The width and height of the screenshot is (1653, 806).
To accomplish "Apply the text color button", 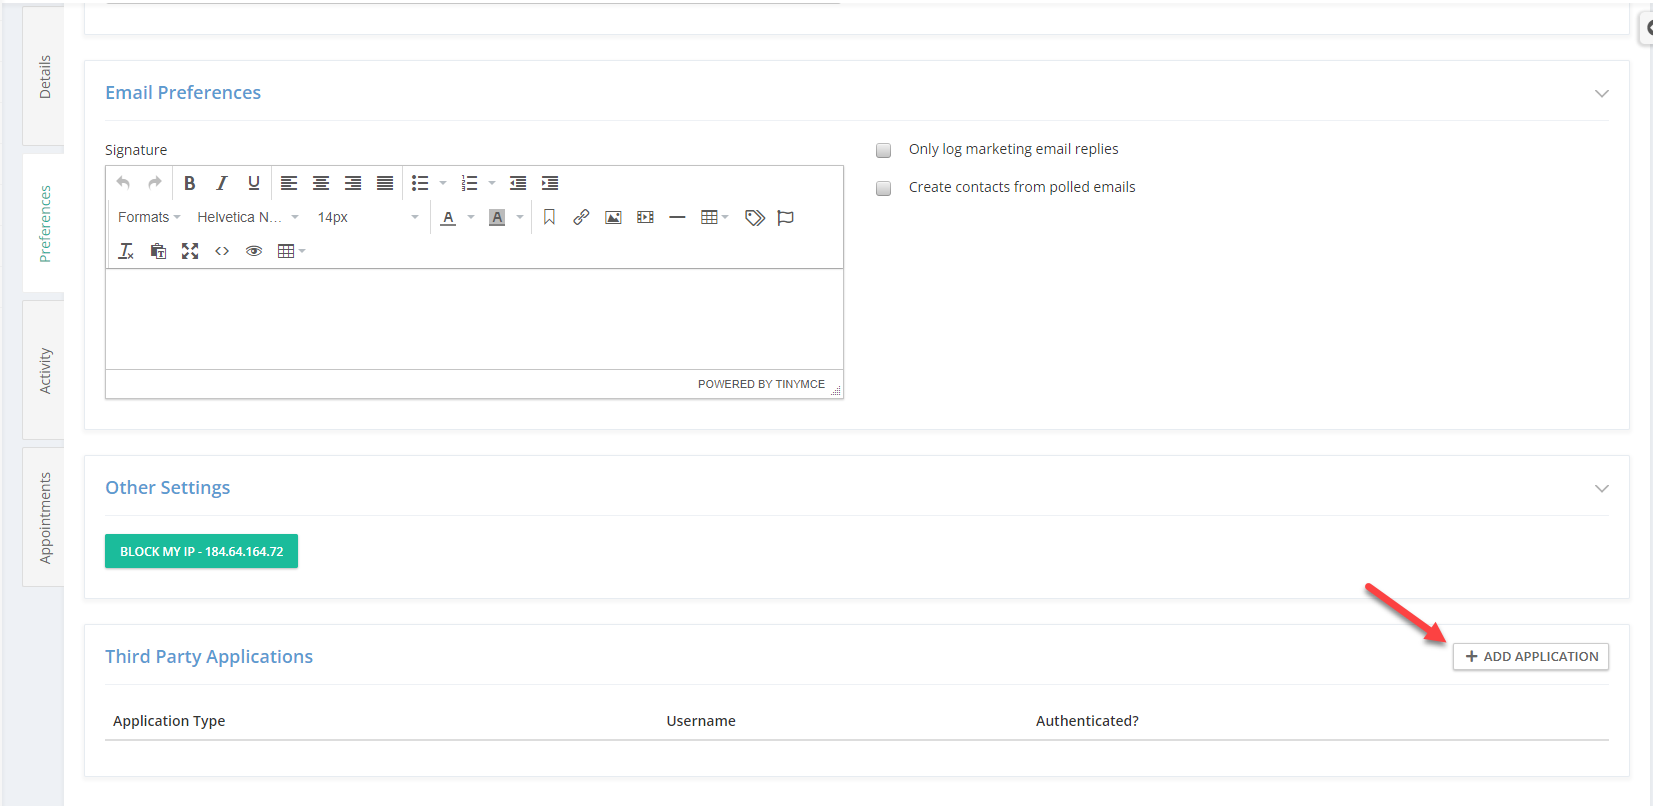I will coord(448,217).
